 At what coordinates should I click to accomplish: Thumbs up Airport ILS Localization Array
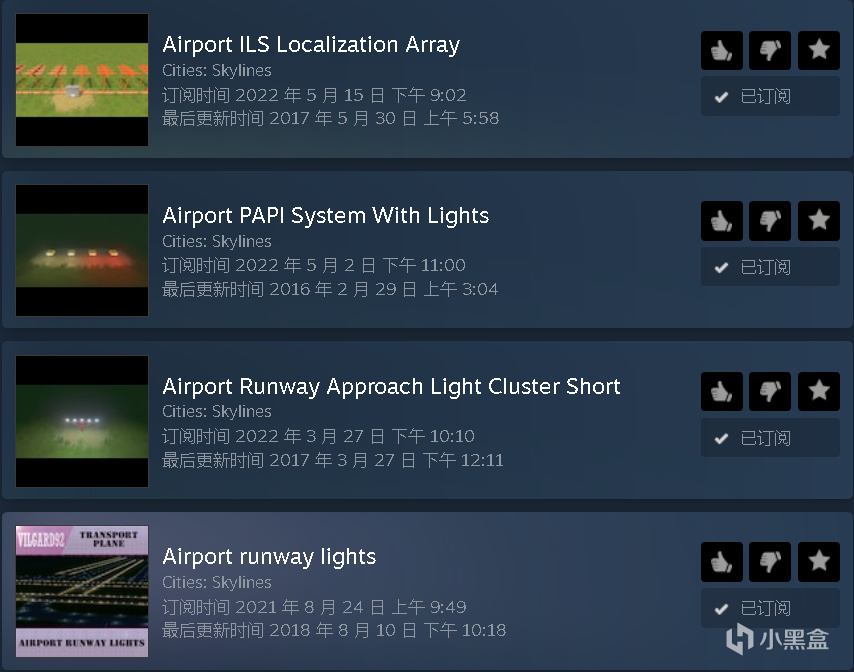pos(722,51)
